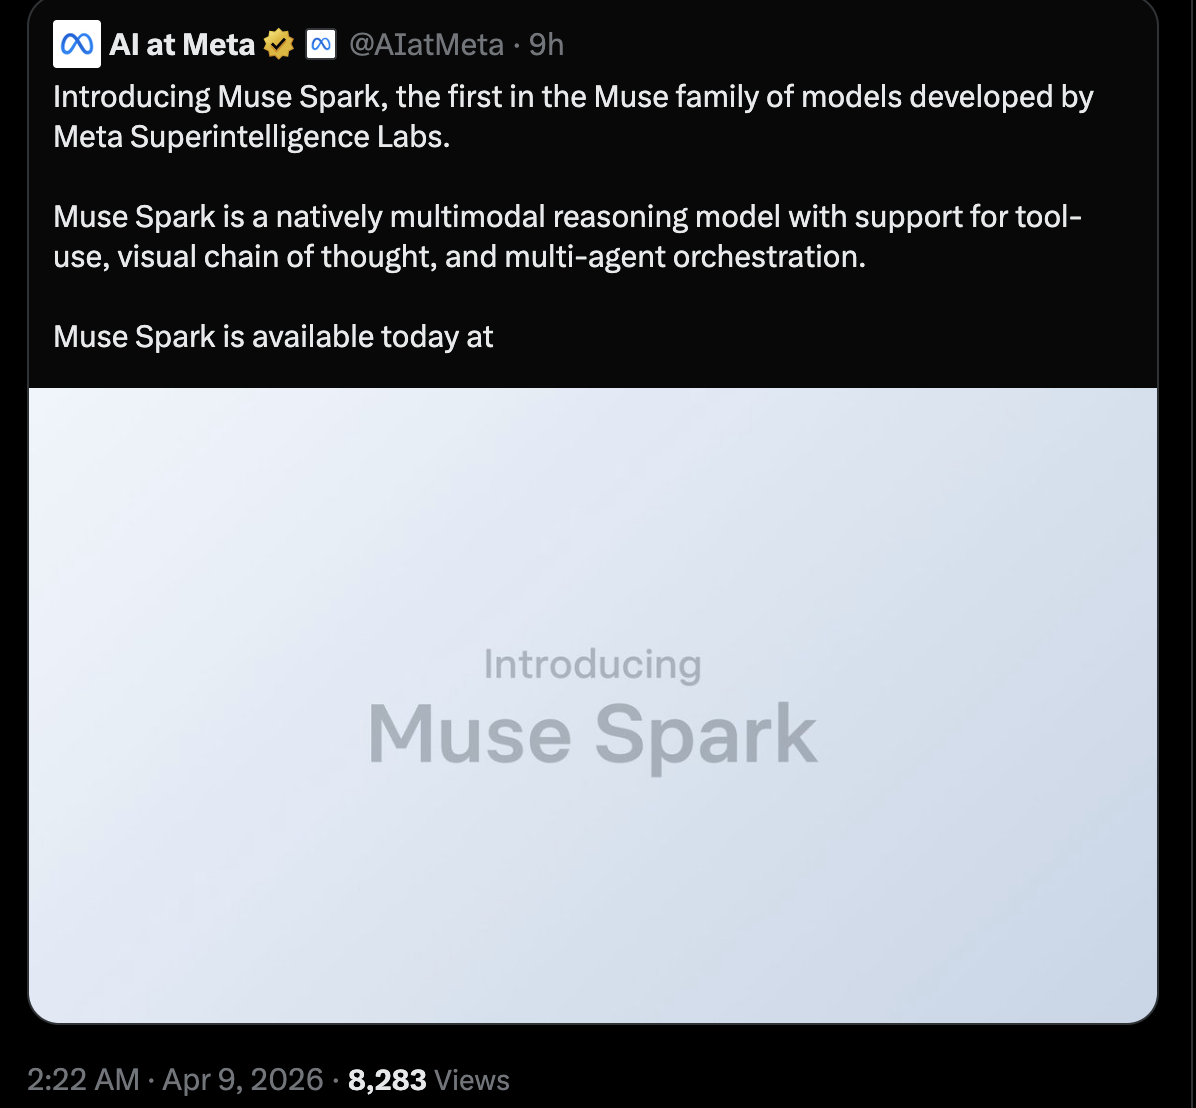Click the 8,283 view count number
Screen dimensions: 1196x1108
point(387,1080)
